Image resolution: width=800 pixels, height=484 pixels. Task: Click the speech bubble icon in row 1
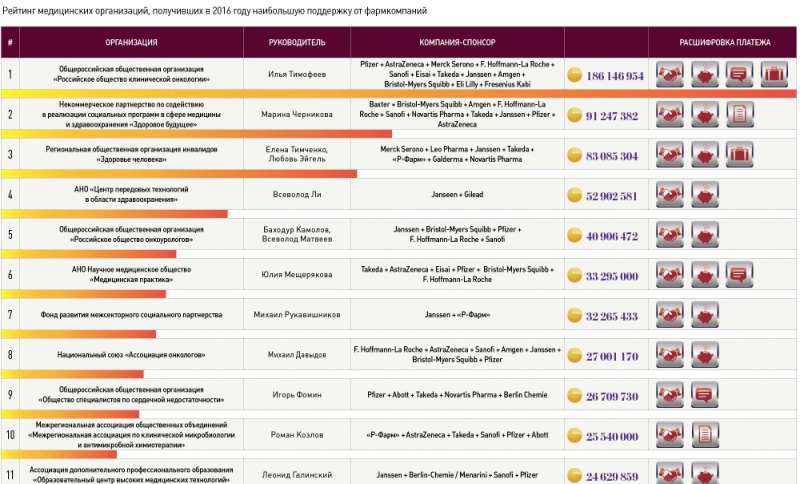coord(739,74)
